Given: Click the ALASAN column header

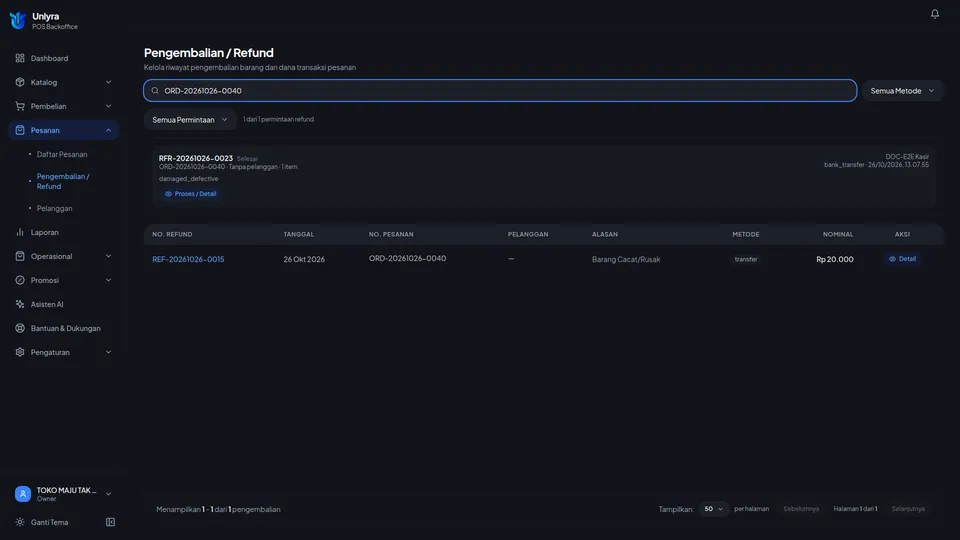Looking at the screenshot, I should [605, 234].
